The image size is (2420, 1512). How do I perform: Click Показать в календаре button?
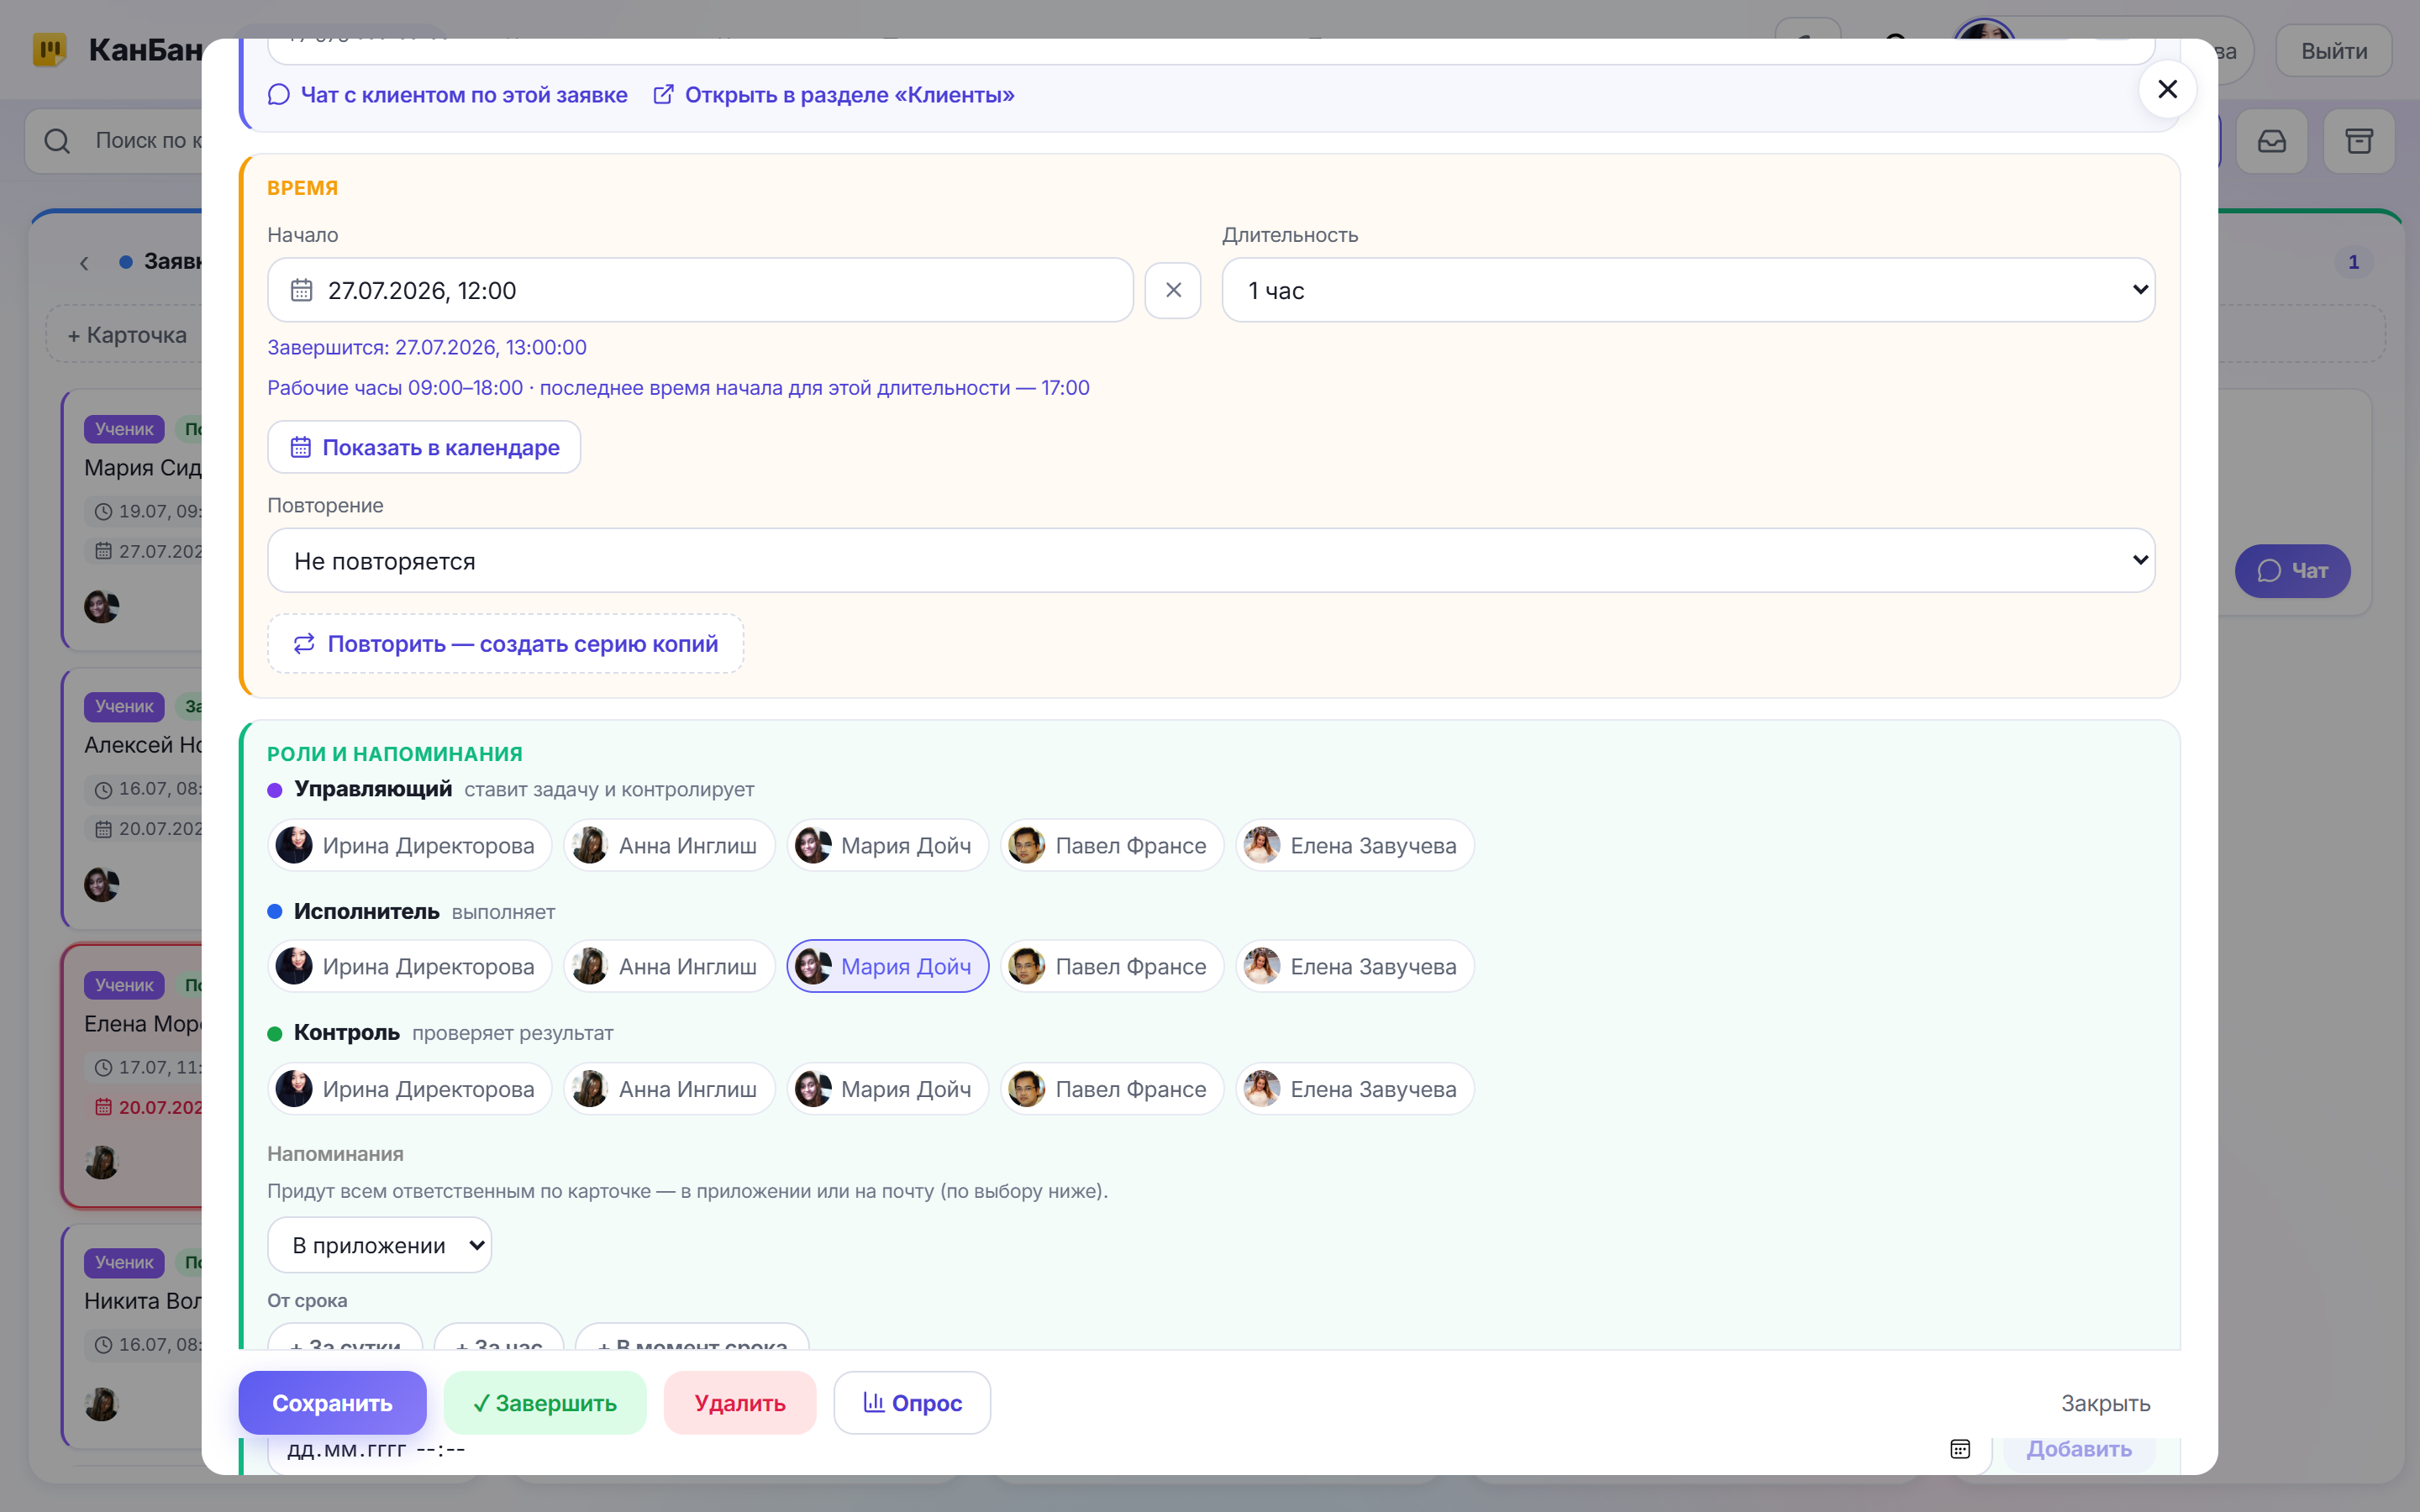point(424,447)
